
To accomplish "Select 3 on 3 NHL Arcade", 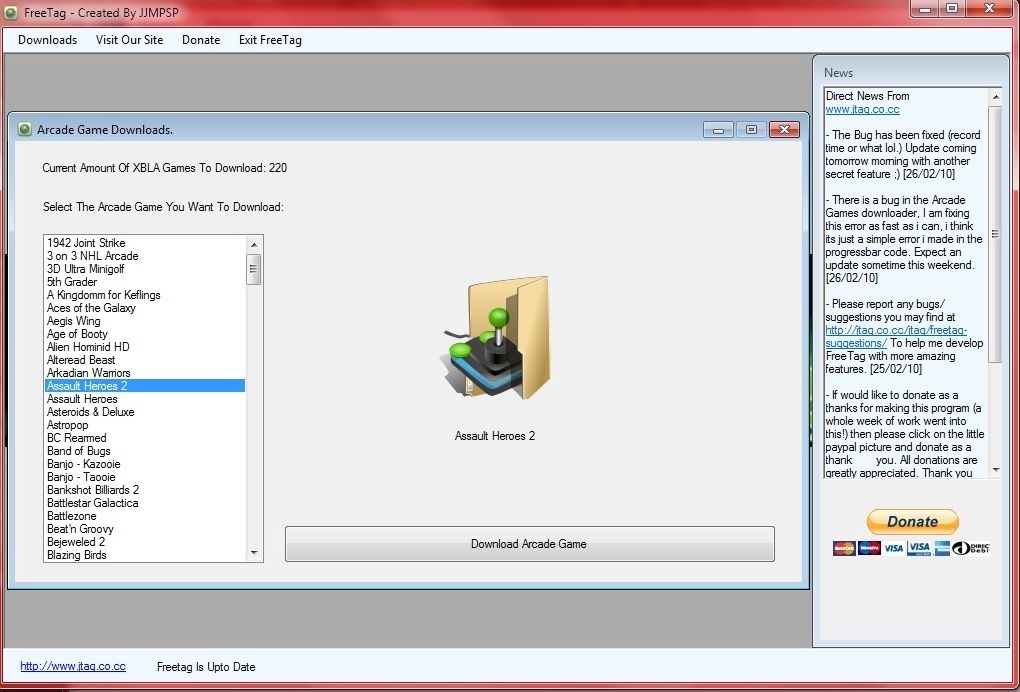I will [145, 256].
